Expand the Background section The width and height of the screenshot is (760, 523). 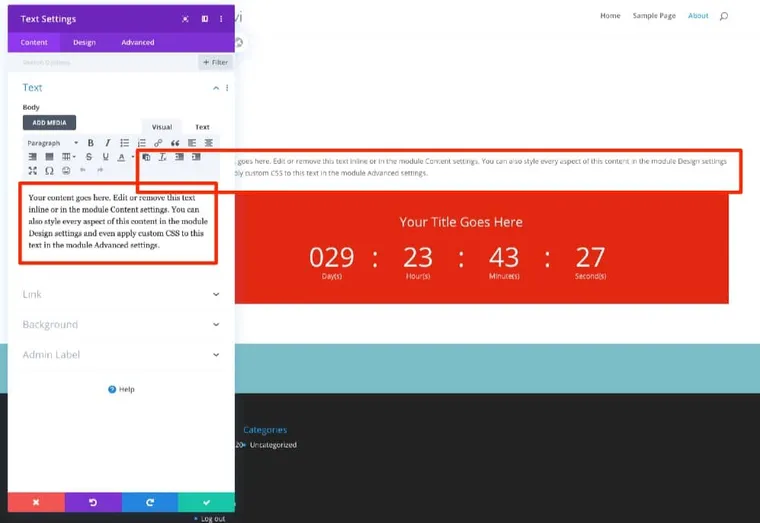121,324
